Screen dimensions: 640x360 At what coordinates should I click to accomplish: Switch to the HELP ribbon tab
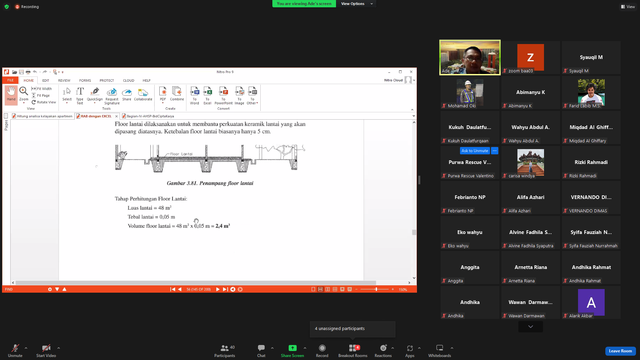[x=147, y=80]
